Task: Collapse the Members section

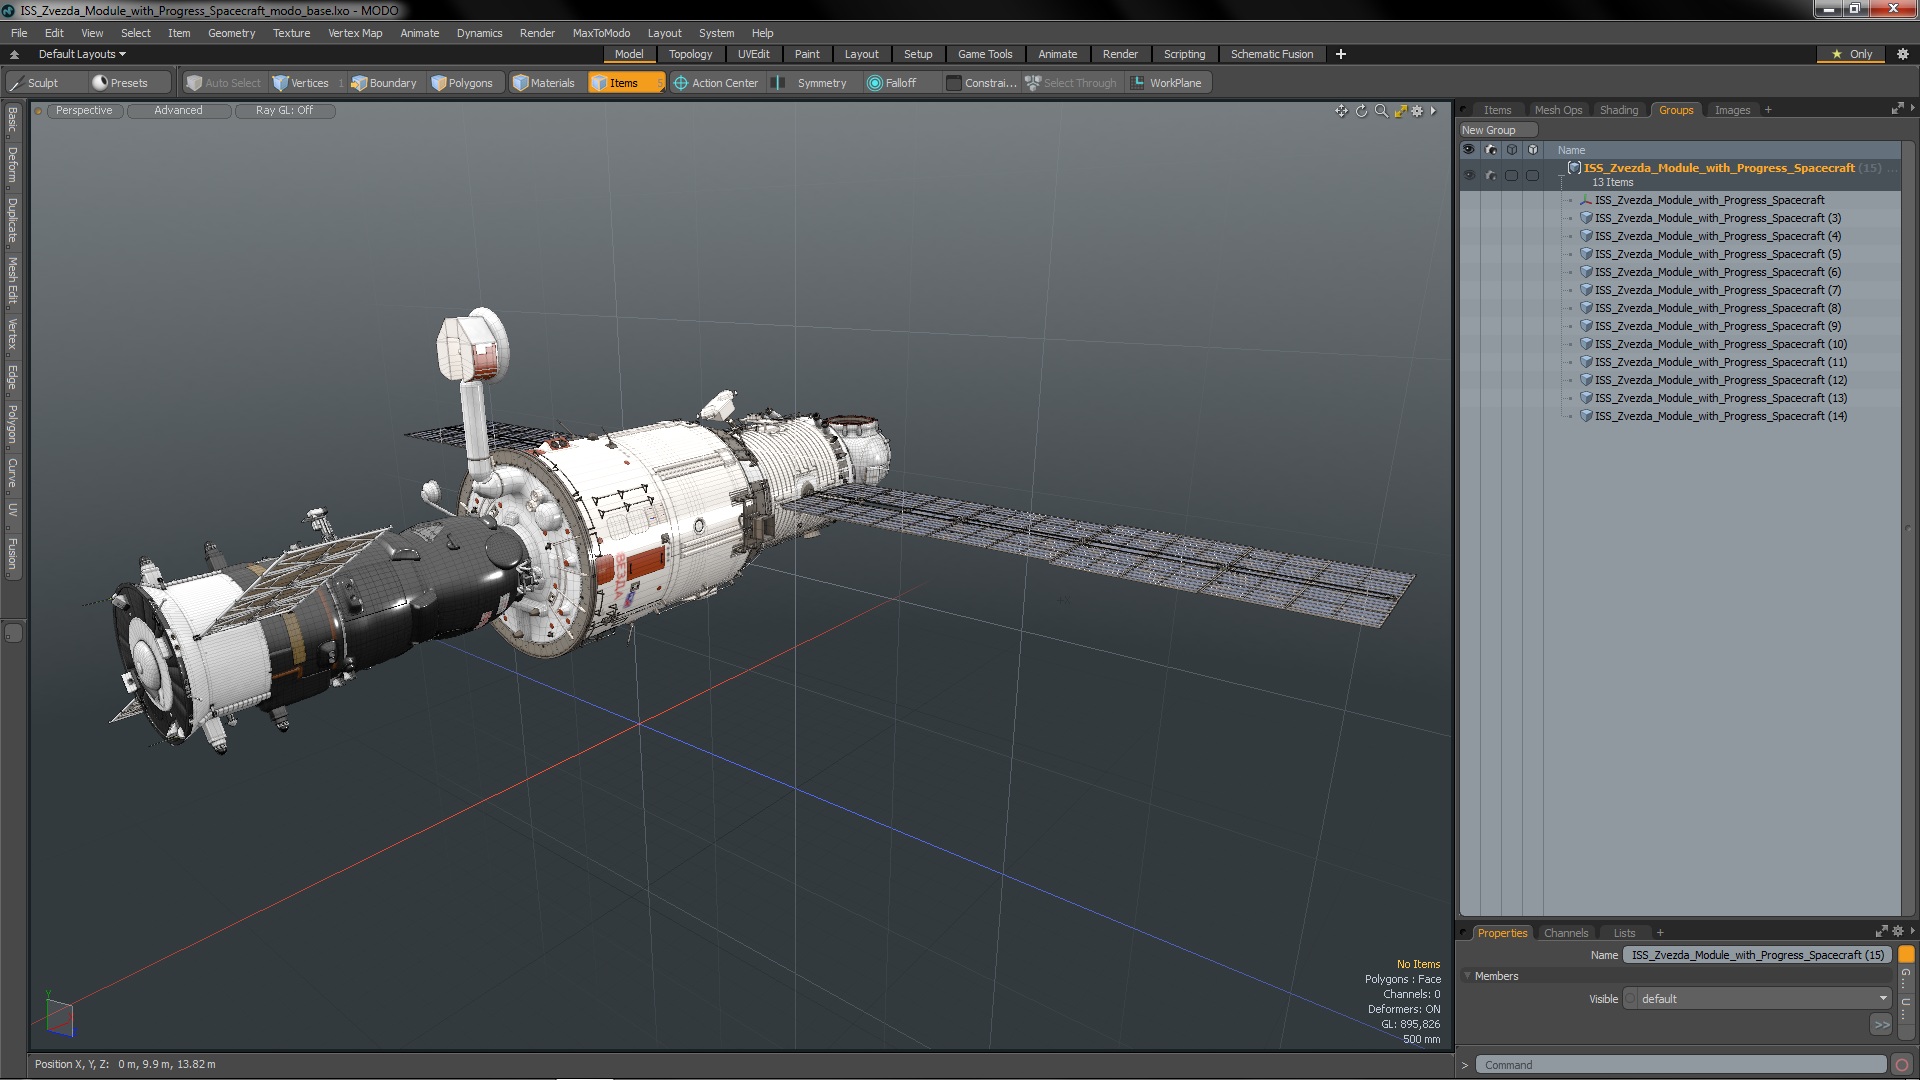Action: (x=1468, y=976)
